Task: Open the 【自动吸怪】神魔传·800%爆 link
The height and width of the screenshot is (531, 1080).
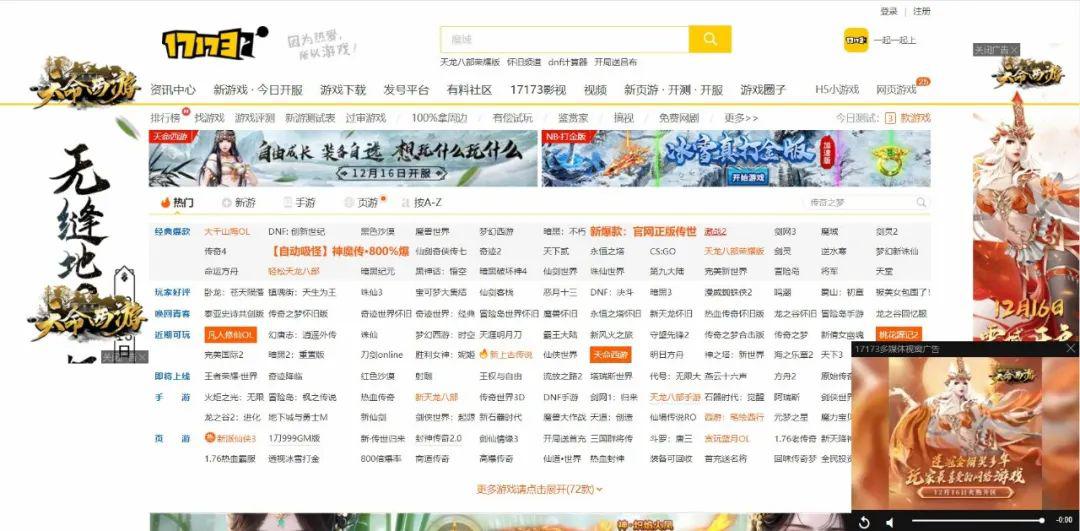Action: pos(338,251)
